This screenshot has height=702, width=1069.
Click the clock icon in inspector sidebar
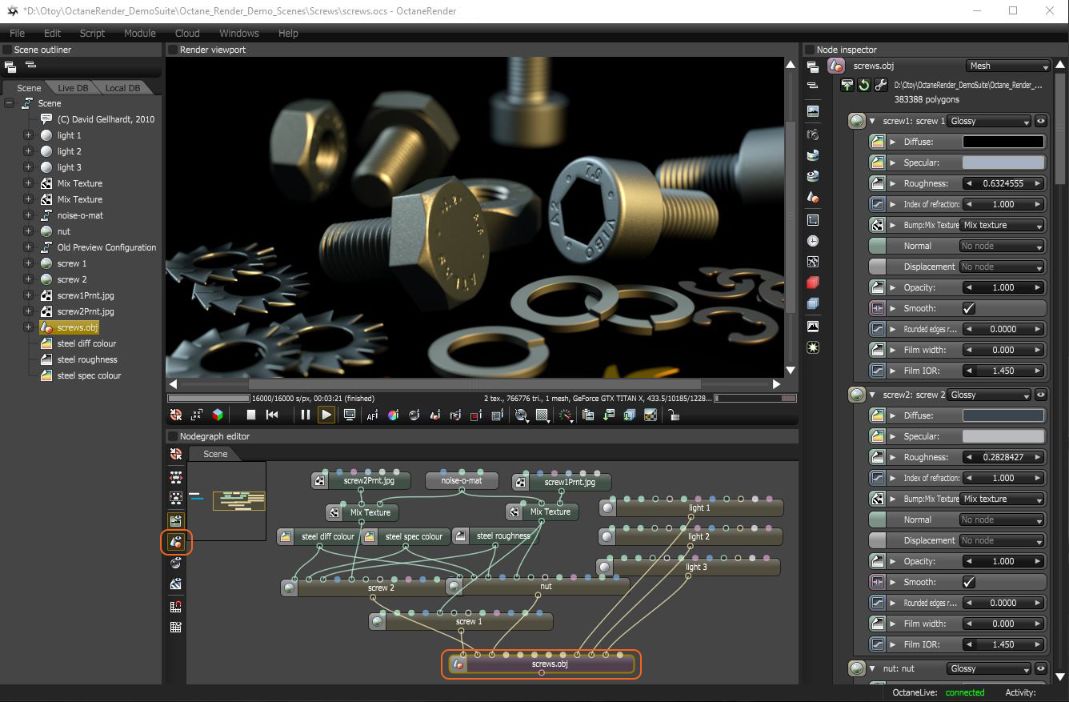813,241
